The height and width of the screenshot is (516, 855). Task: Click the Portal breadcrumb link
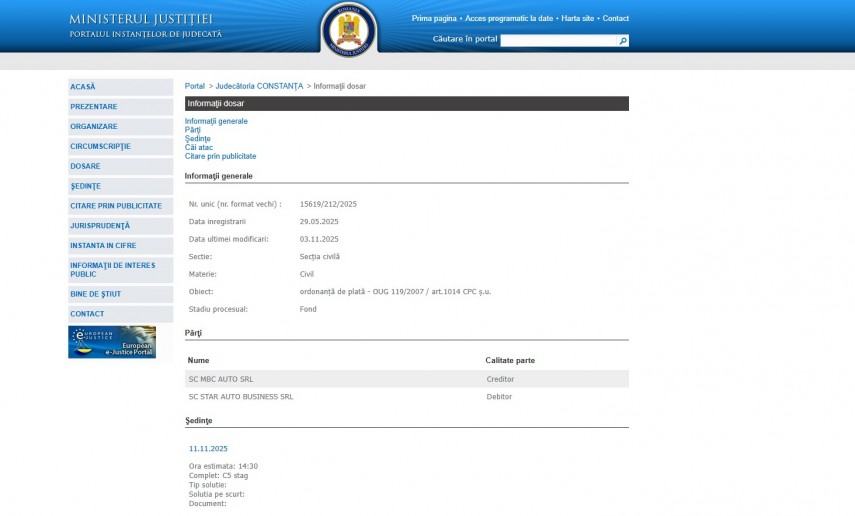[194, 86]
